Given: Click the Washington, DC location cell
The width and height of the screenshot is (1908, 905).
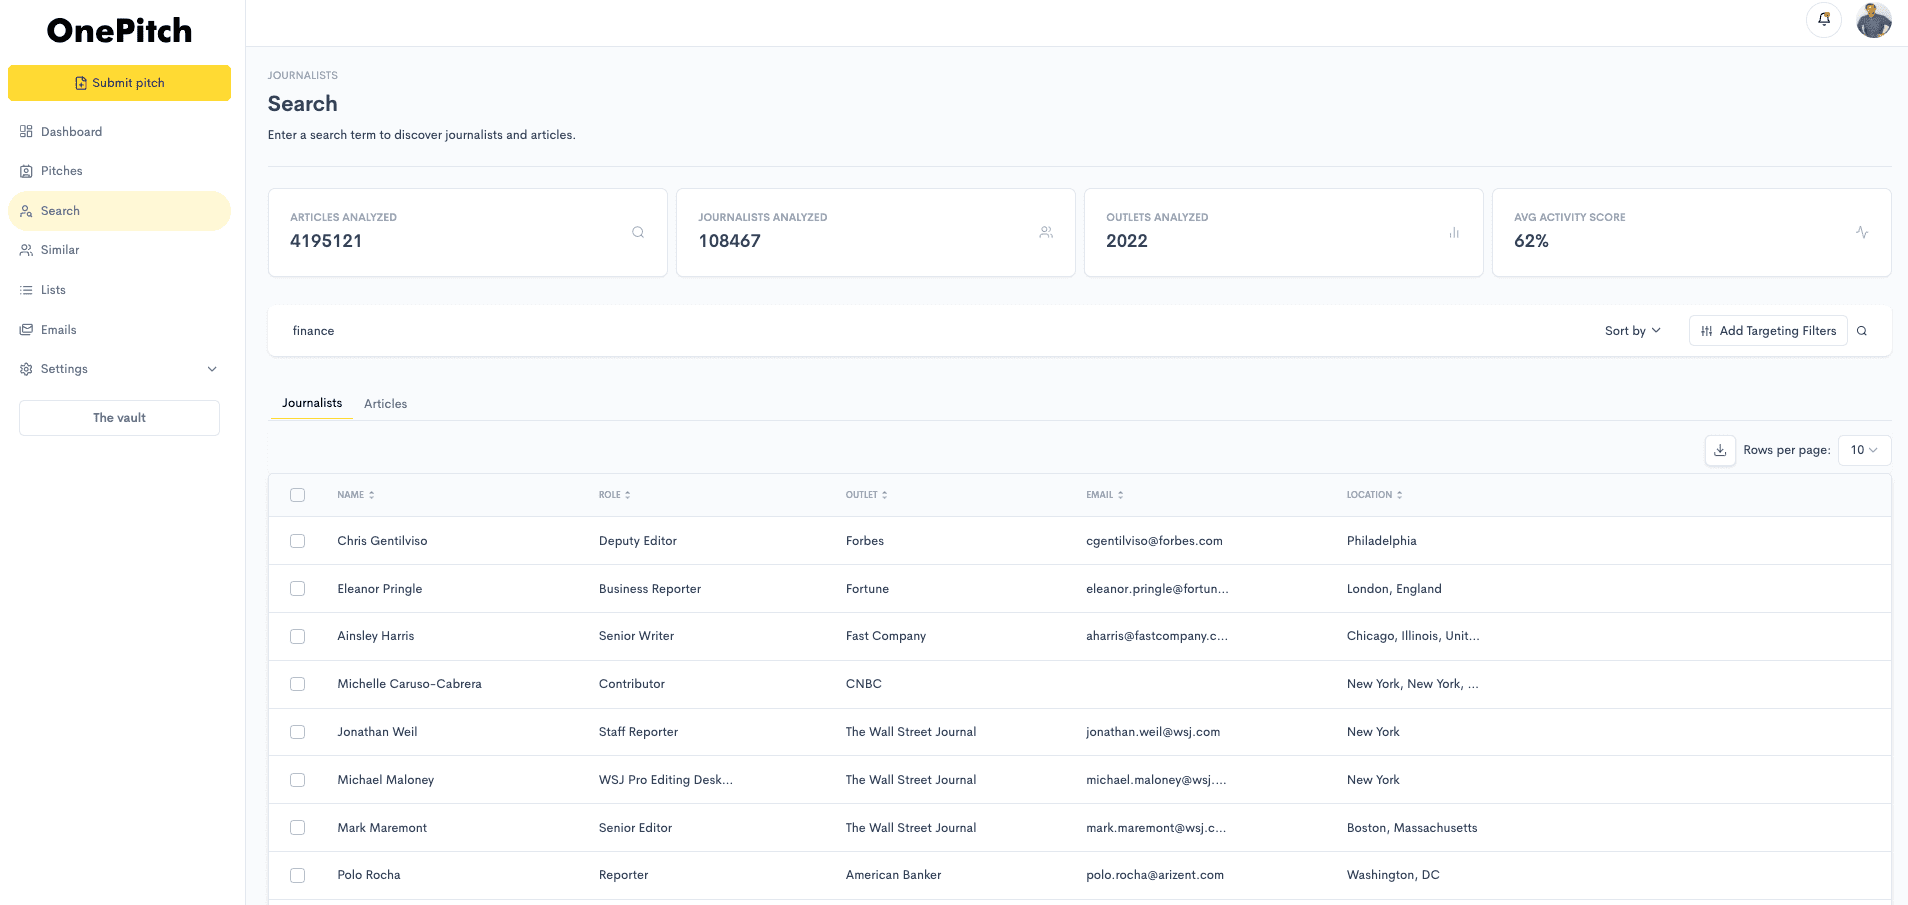Looking at the screenshot, I should point(1393,875).
